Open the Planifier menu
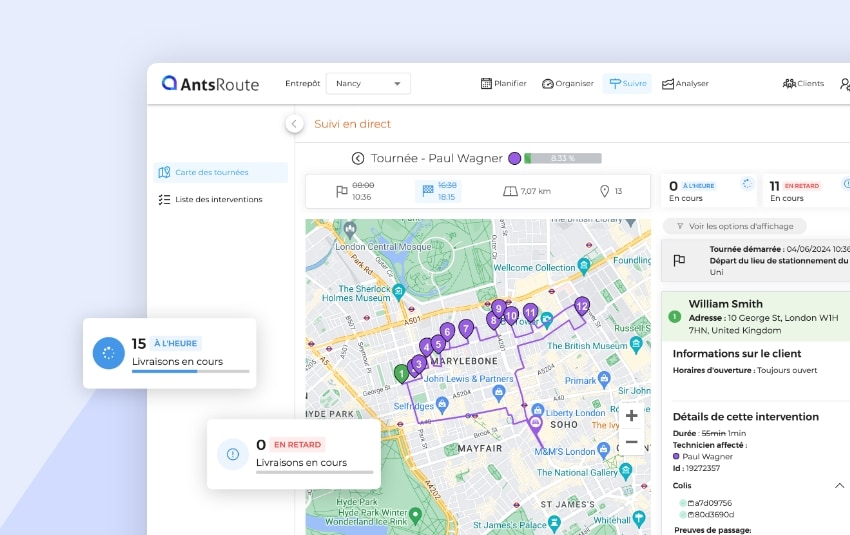The image size is (850, 535). coord(504,84)
